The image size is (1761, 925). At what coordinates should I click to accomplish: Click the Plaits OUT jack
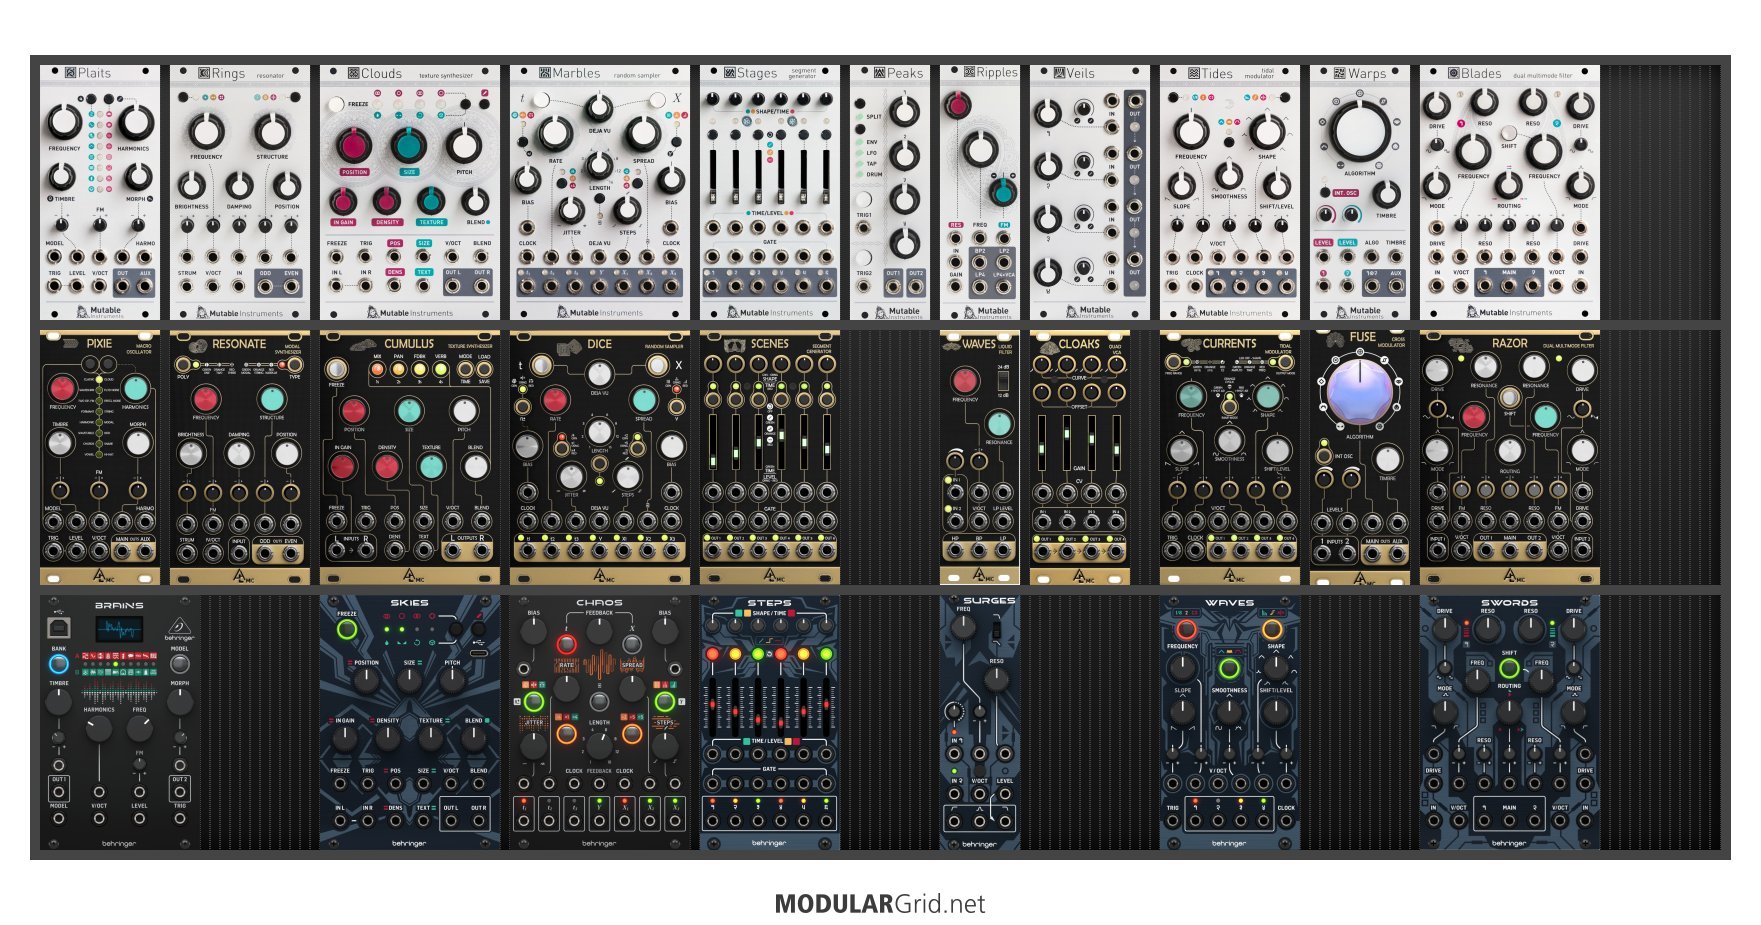[x=123, y=286]
